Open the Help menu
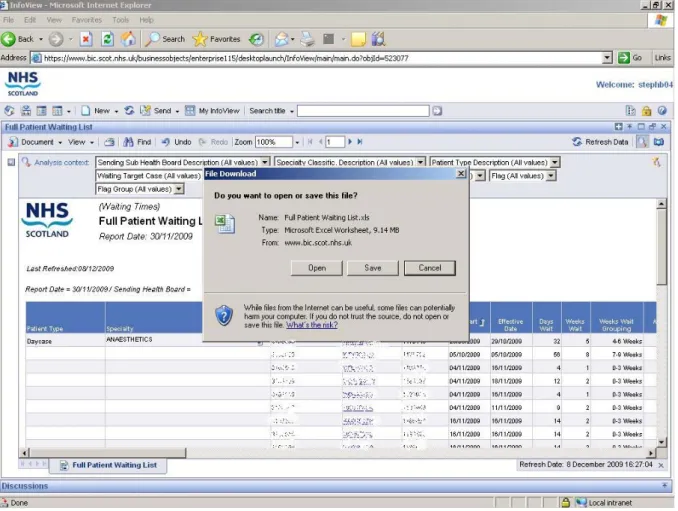Viewport: 678px width, 511px height. 147,20
